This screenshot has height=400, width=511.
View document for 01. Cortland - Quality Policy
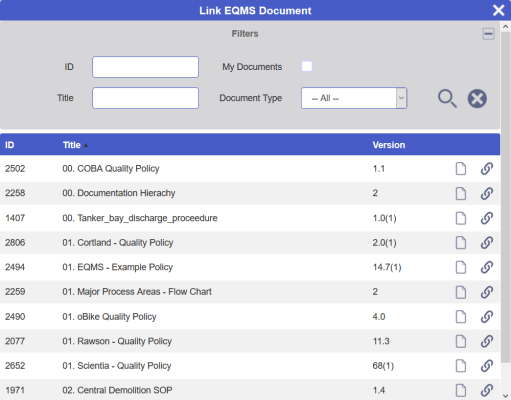coord(461,243)
